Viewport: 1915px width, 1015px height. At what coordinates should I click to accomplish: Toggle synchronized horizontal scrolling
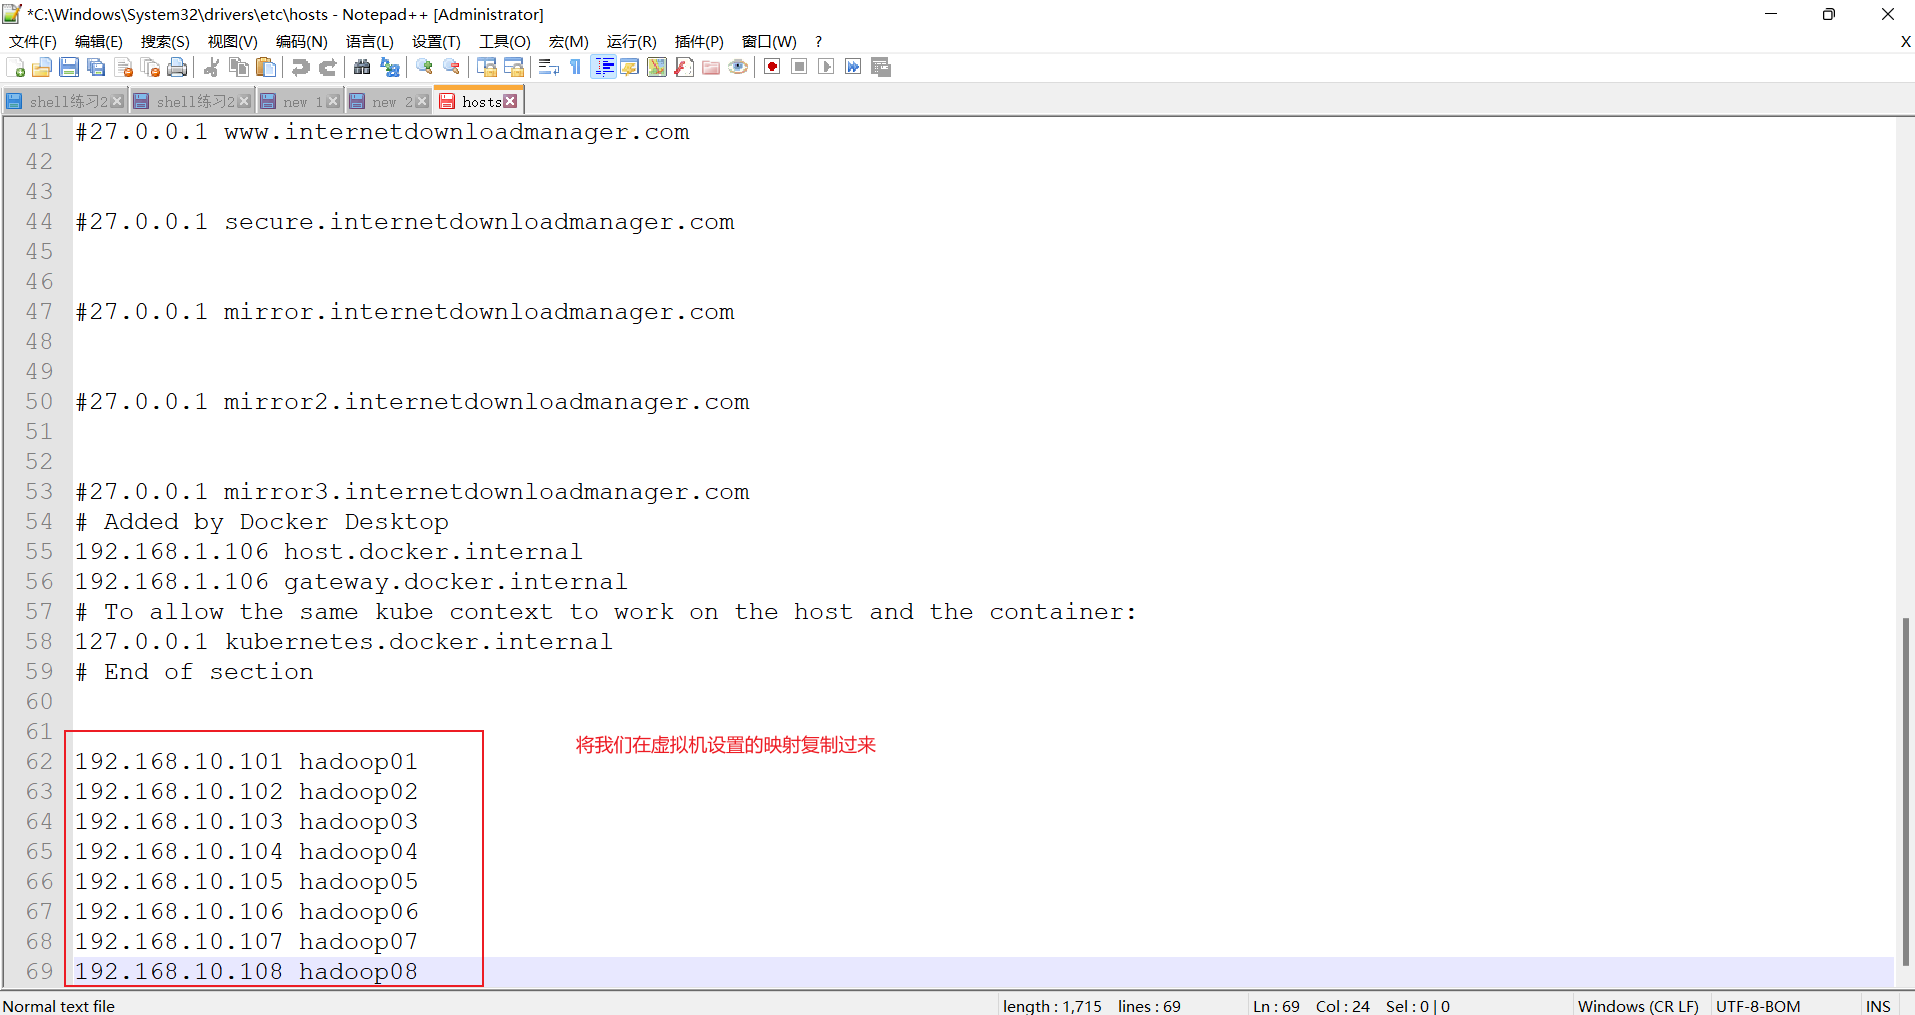(x=513, y=67)
